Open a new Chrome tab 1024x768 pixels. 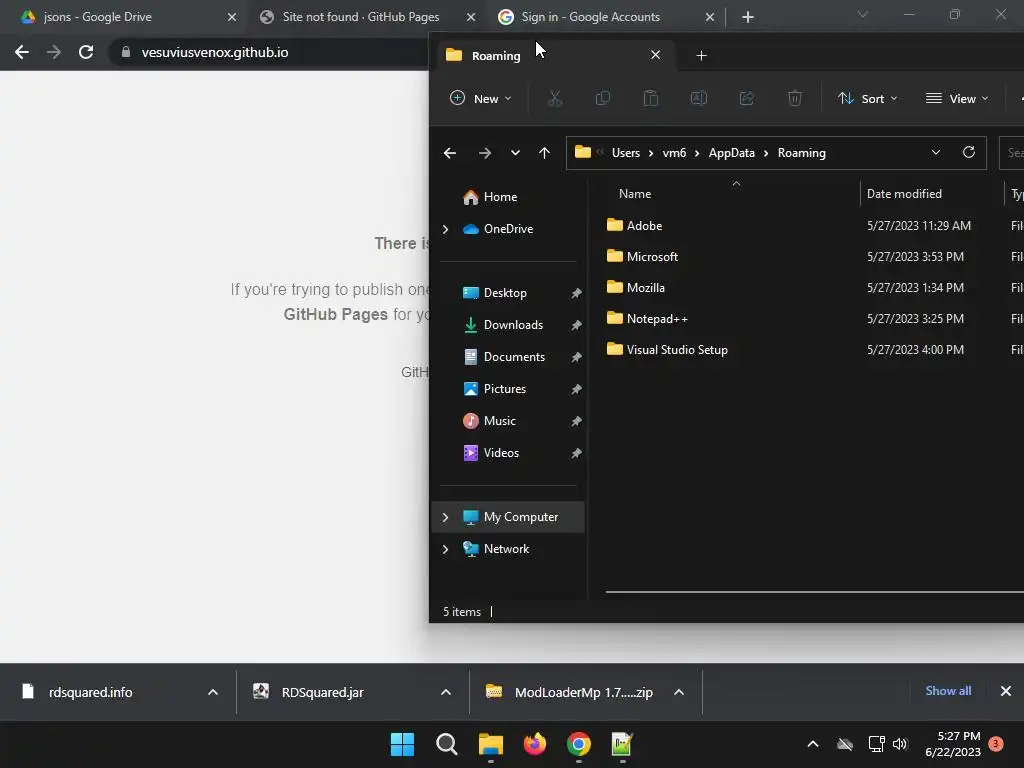coord(748,17)
